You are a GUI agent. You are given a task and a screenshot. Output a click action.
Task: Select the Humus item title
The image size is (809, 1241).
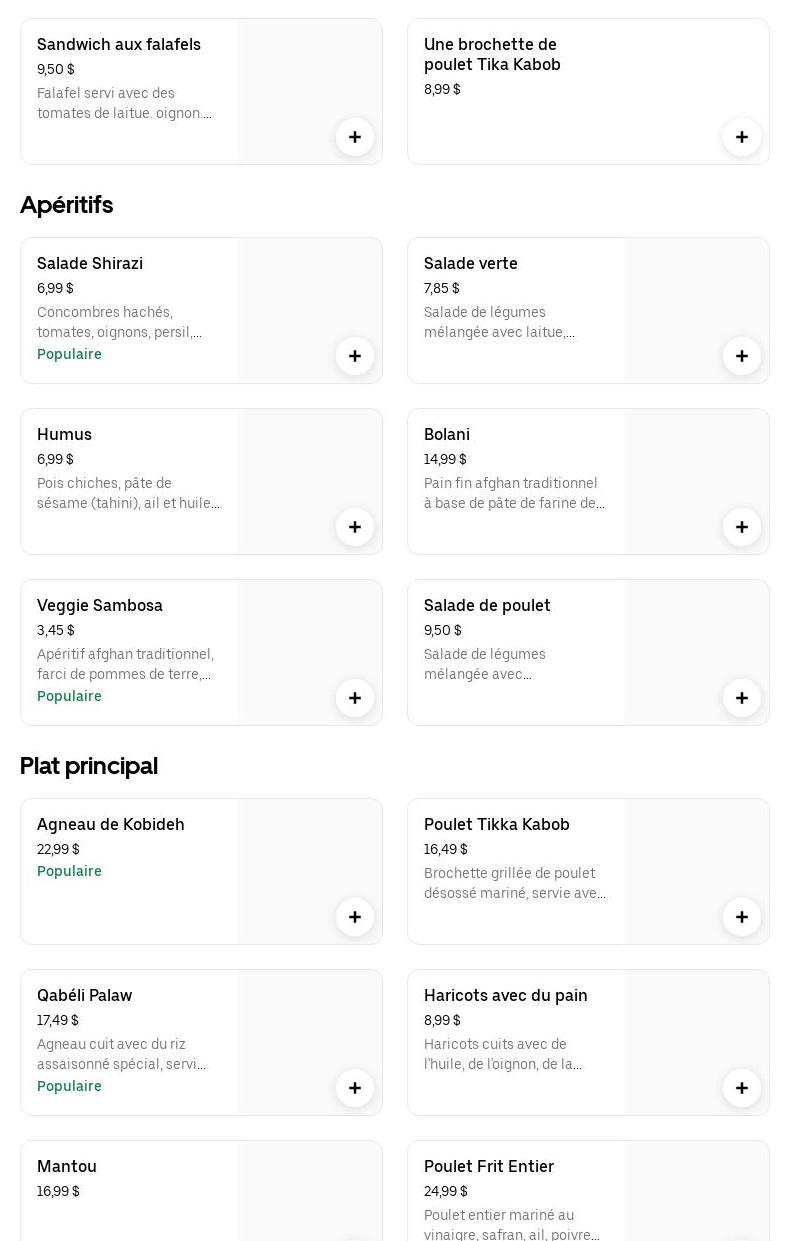[64, 435]
